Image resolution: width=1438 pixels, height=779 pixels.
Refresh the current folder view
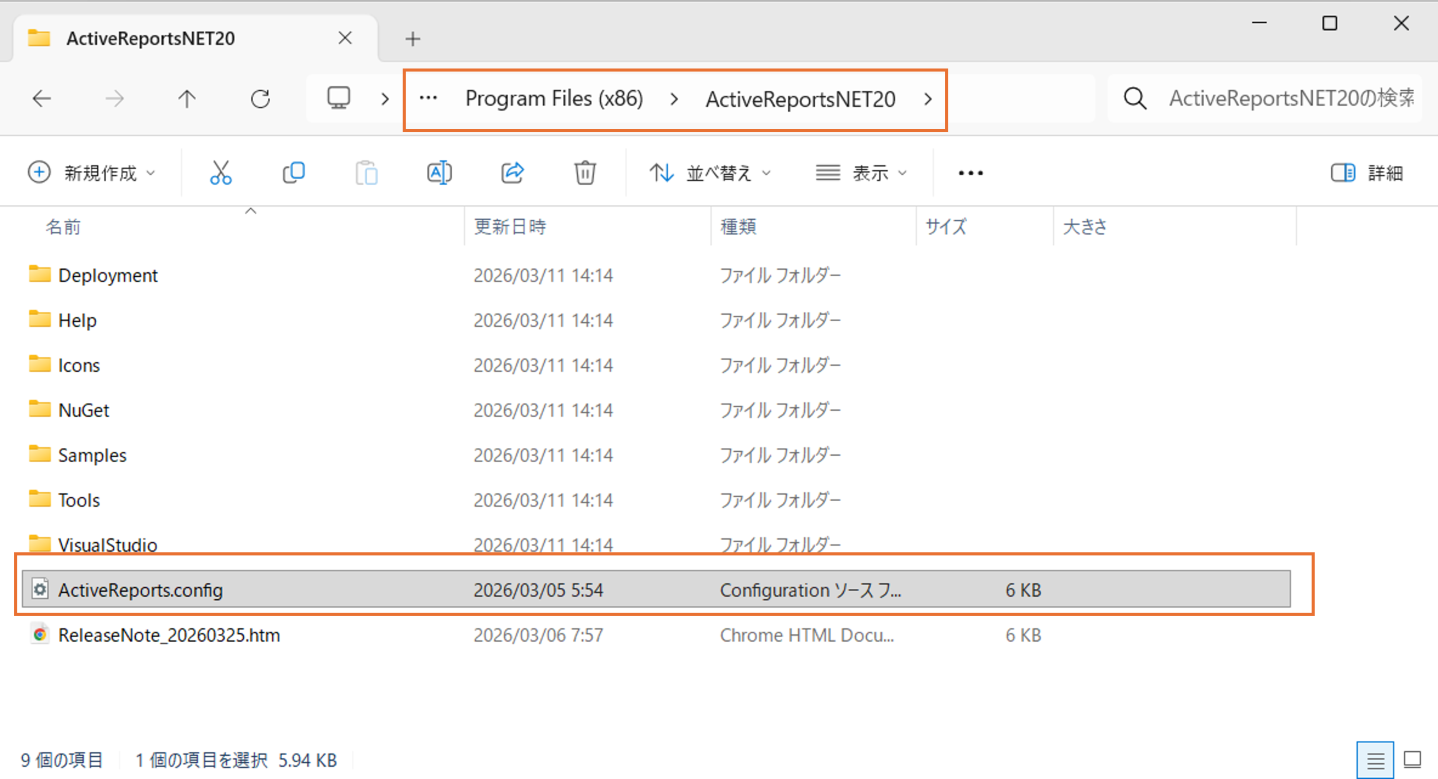click(260, 98)
